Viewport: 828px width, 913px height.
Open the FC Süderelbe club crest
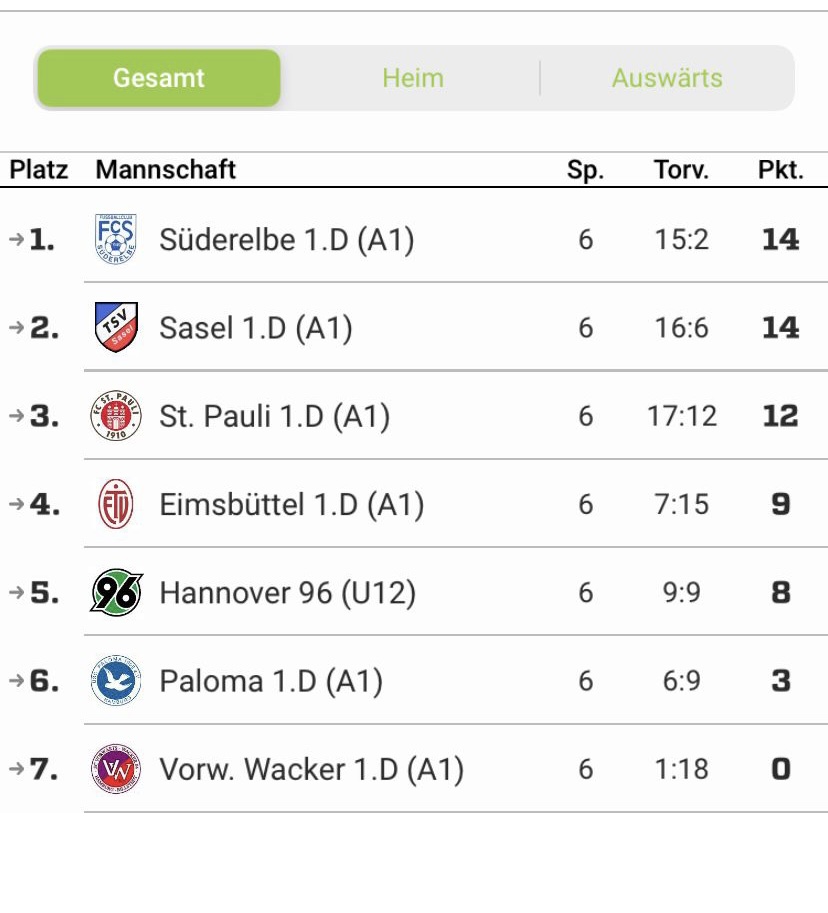(116, 239)
